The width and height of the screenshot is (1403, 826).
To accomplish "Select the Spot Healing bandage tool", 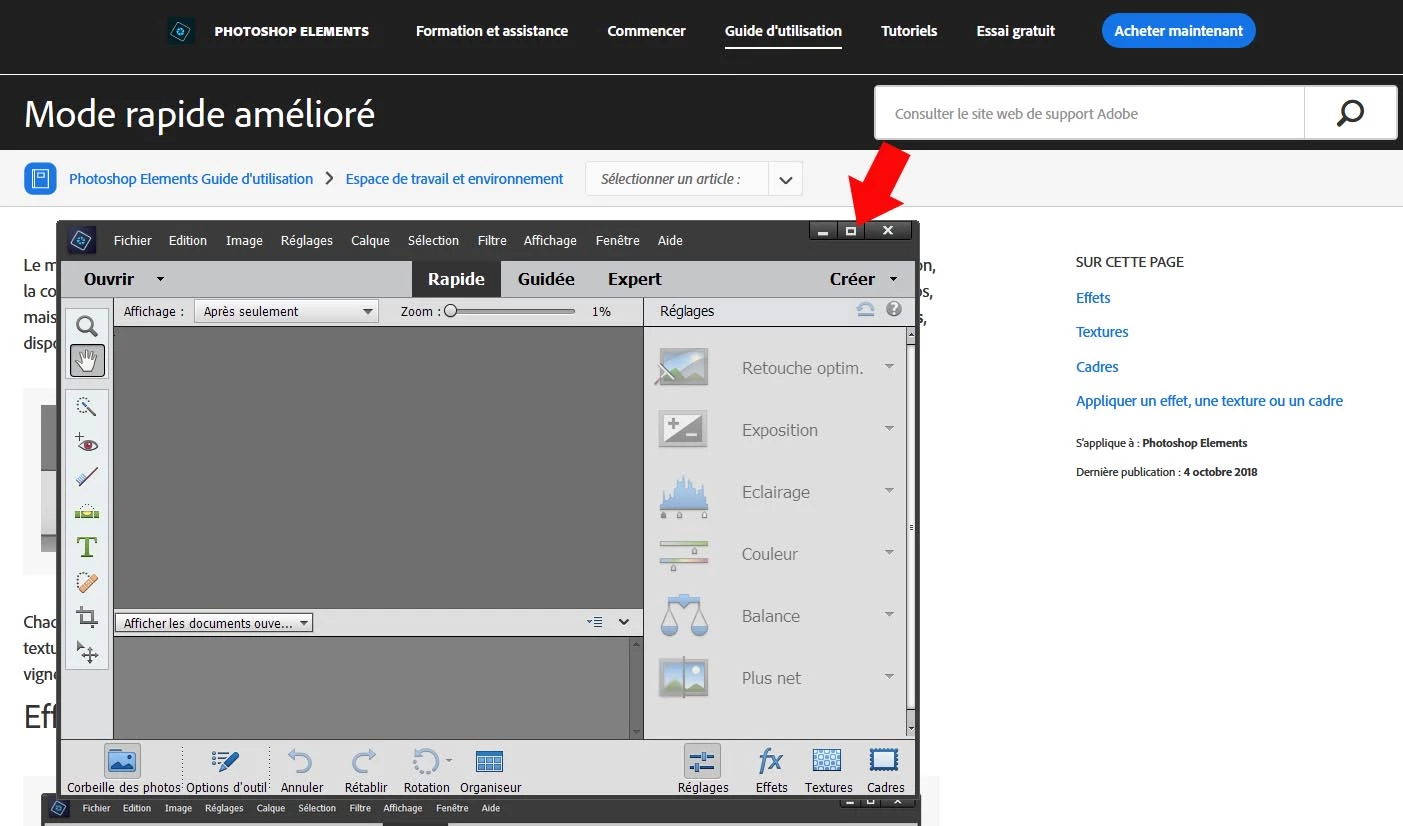I will tap(87, 582).
